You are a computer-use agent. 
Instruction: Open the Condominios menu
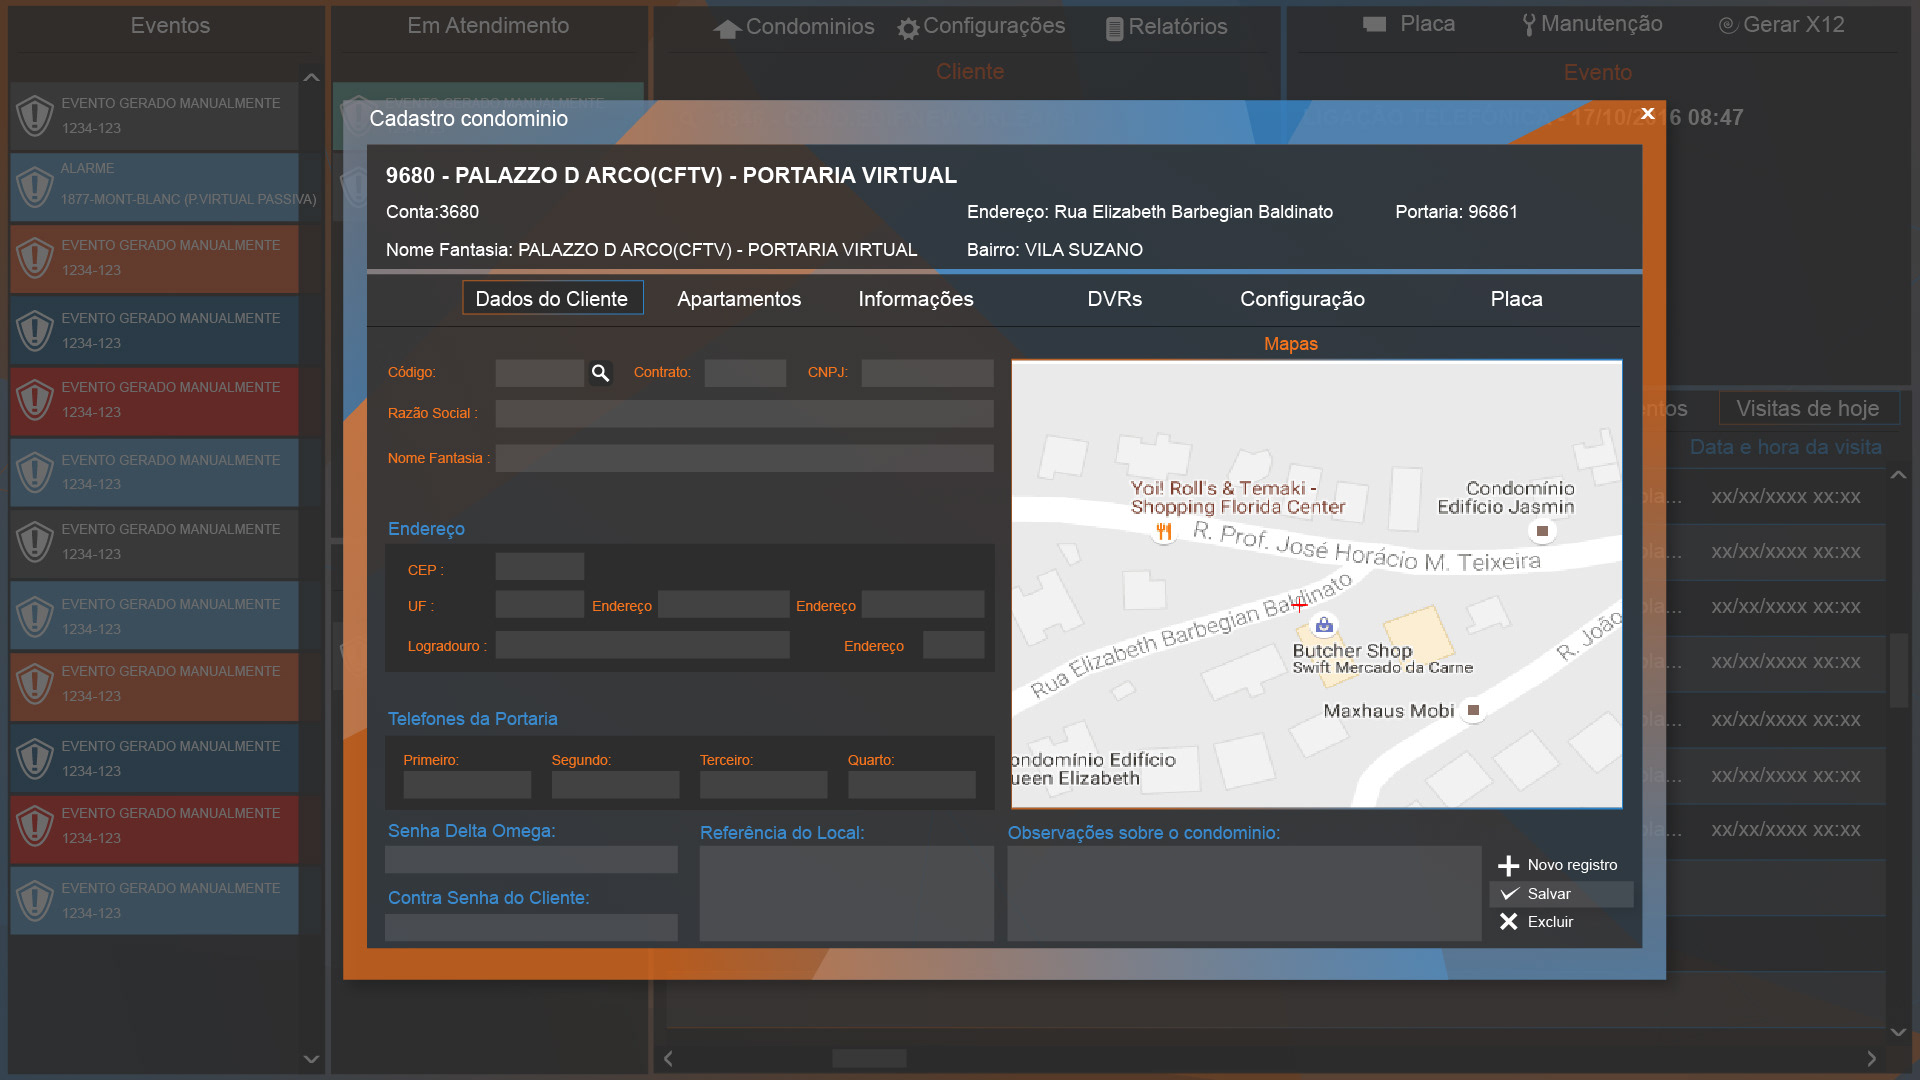click(793, 27)
